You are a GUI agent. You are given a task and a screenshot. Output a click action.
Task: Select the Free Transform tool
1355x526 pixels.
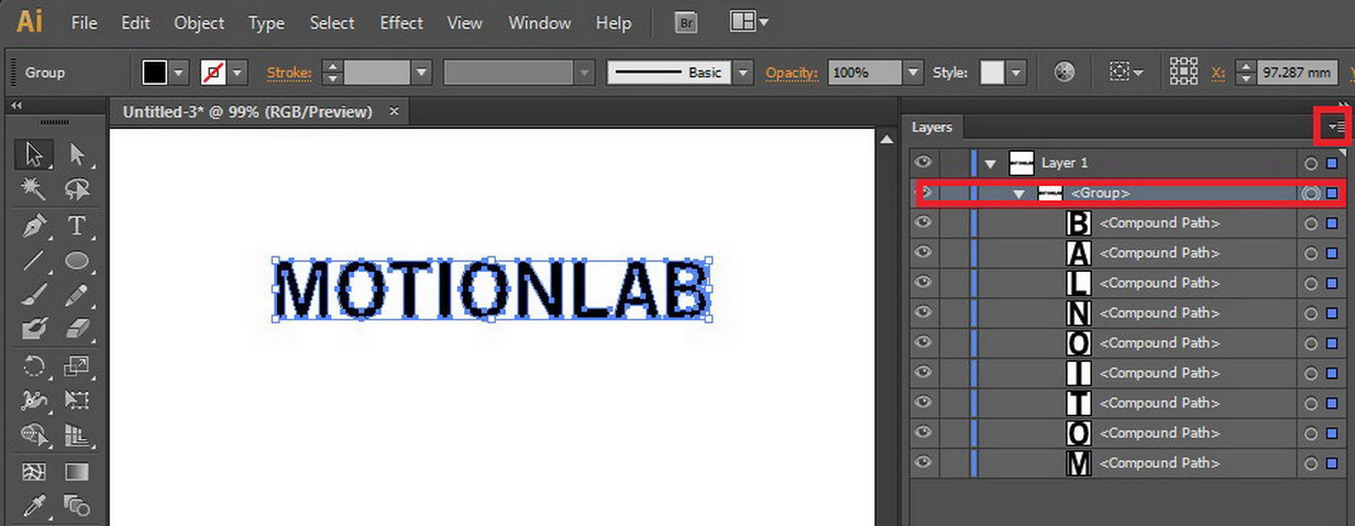pyautogui.click(x=77, y=401)
